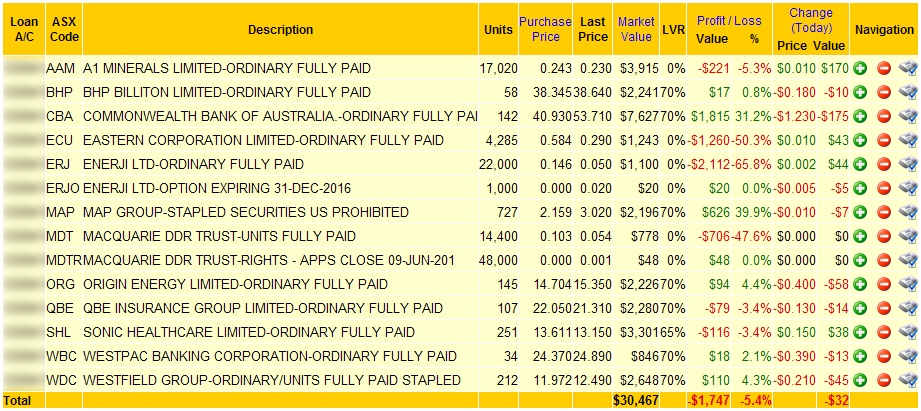The width and height of the screenshot is (921, 411).
Task: Click the green plus icon for WBC
Action: point(860,356)
